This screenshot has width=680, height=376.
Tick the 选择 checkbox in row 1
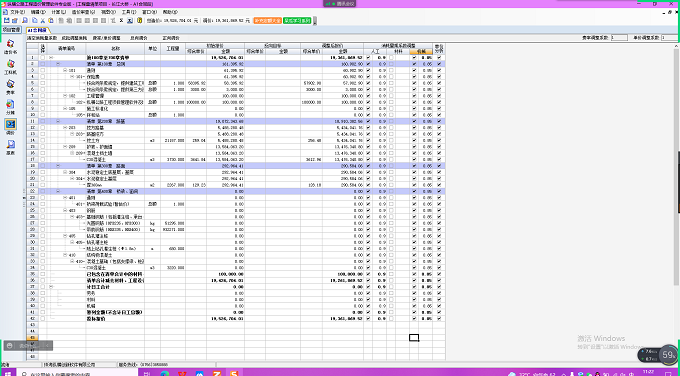42,57
